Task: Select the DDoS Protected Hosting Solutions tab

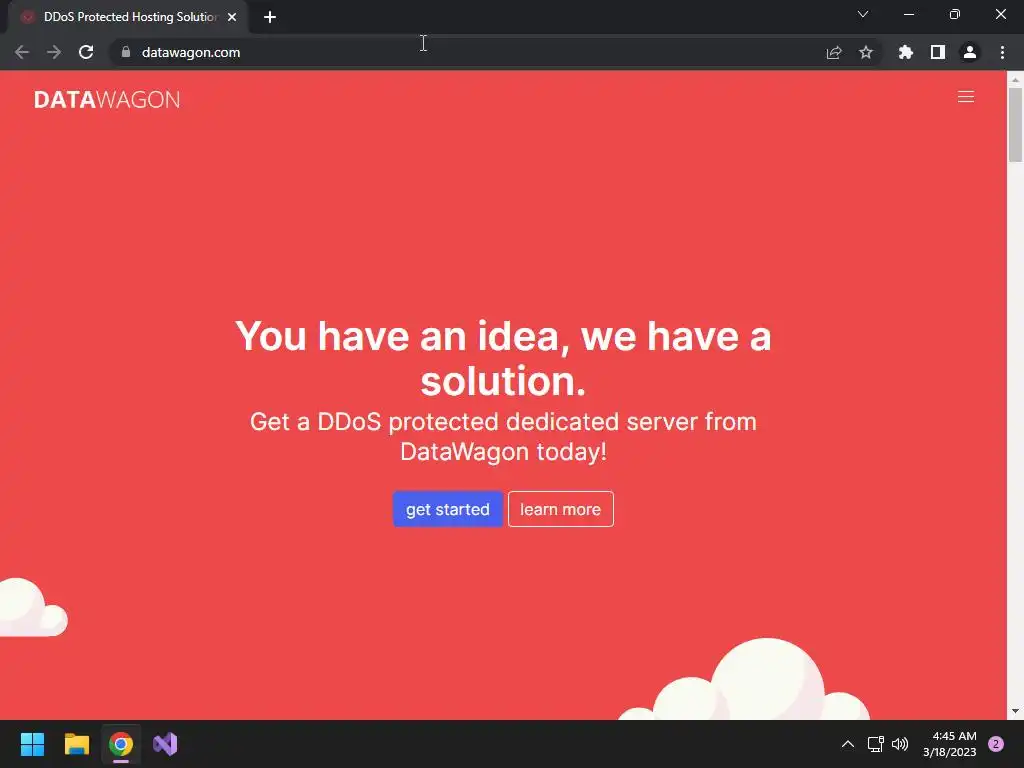Action: (x=129, y=17)
